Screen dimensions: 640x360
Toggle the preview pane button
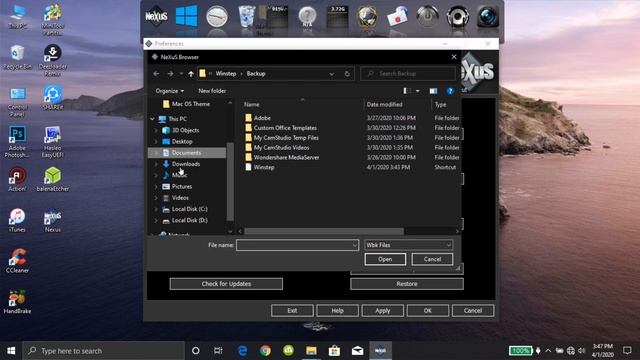click(x=433, y=91)
